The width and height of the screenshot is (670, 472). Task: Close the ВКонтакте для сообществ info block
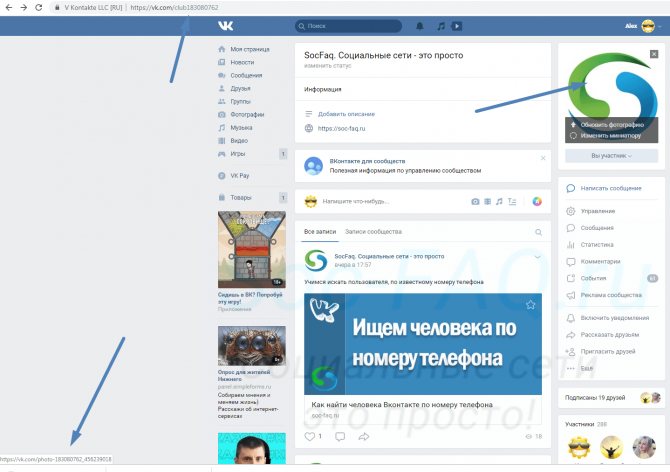543,157
